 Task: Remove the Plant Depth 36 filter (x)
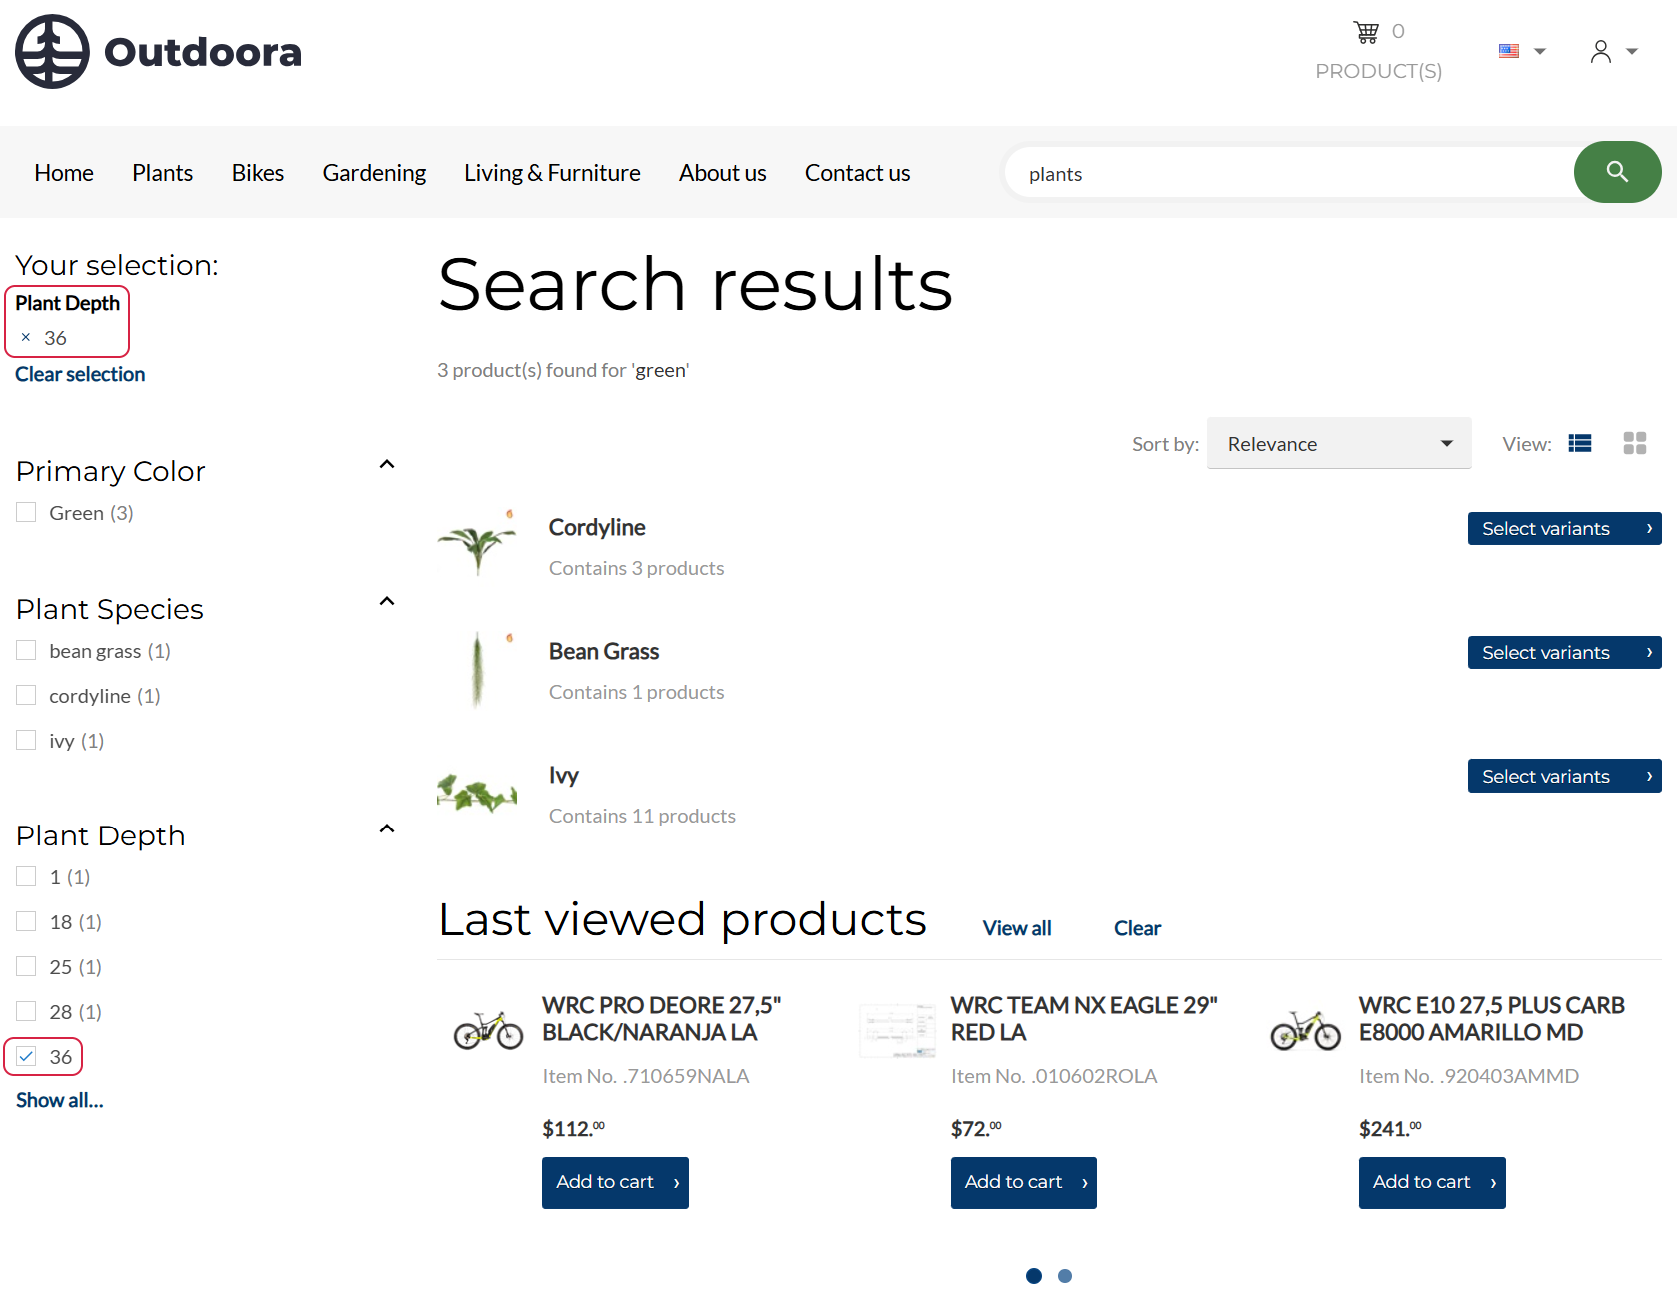[x=26, y=338]
